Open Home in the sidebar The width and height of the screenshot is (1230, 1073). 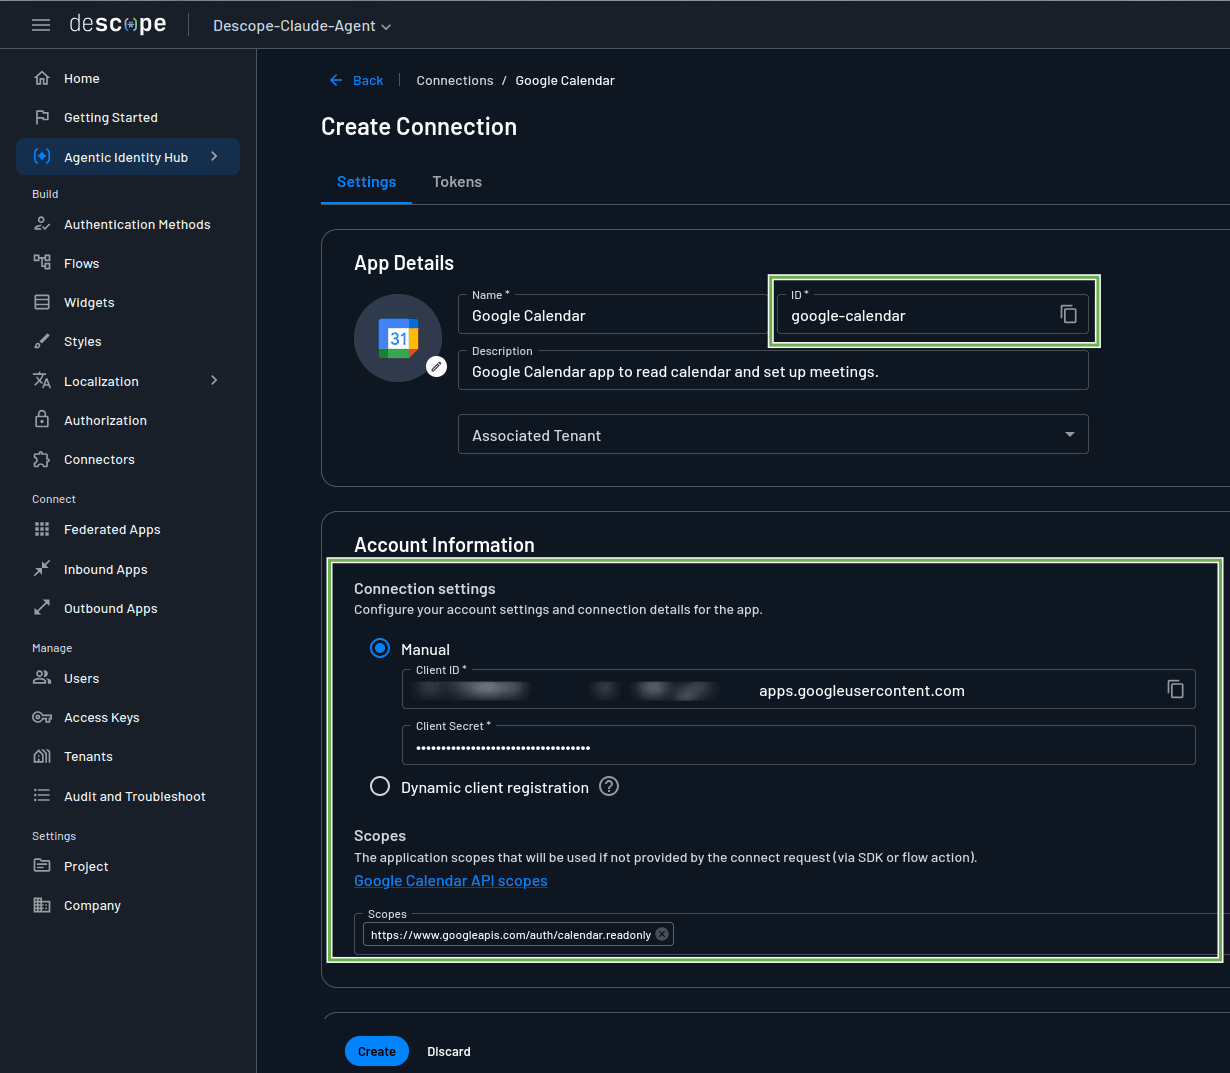point(128,78)
